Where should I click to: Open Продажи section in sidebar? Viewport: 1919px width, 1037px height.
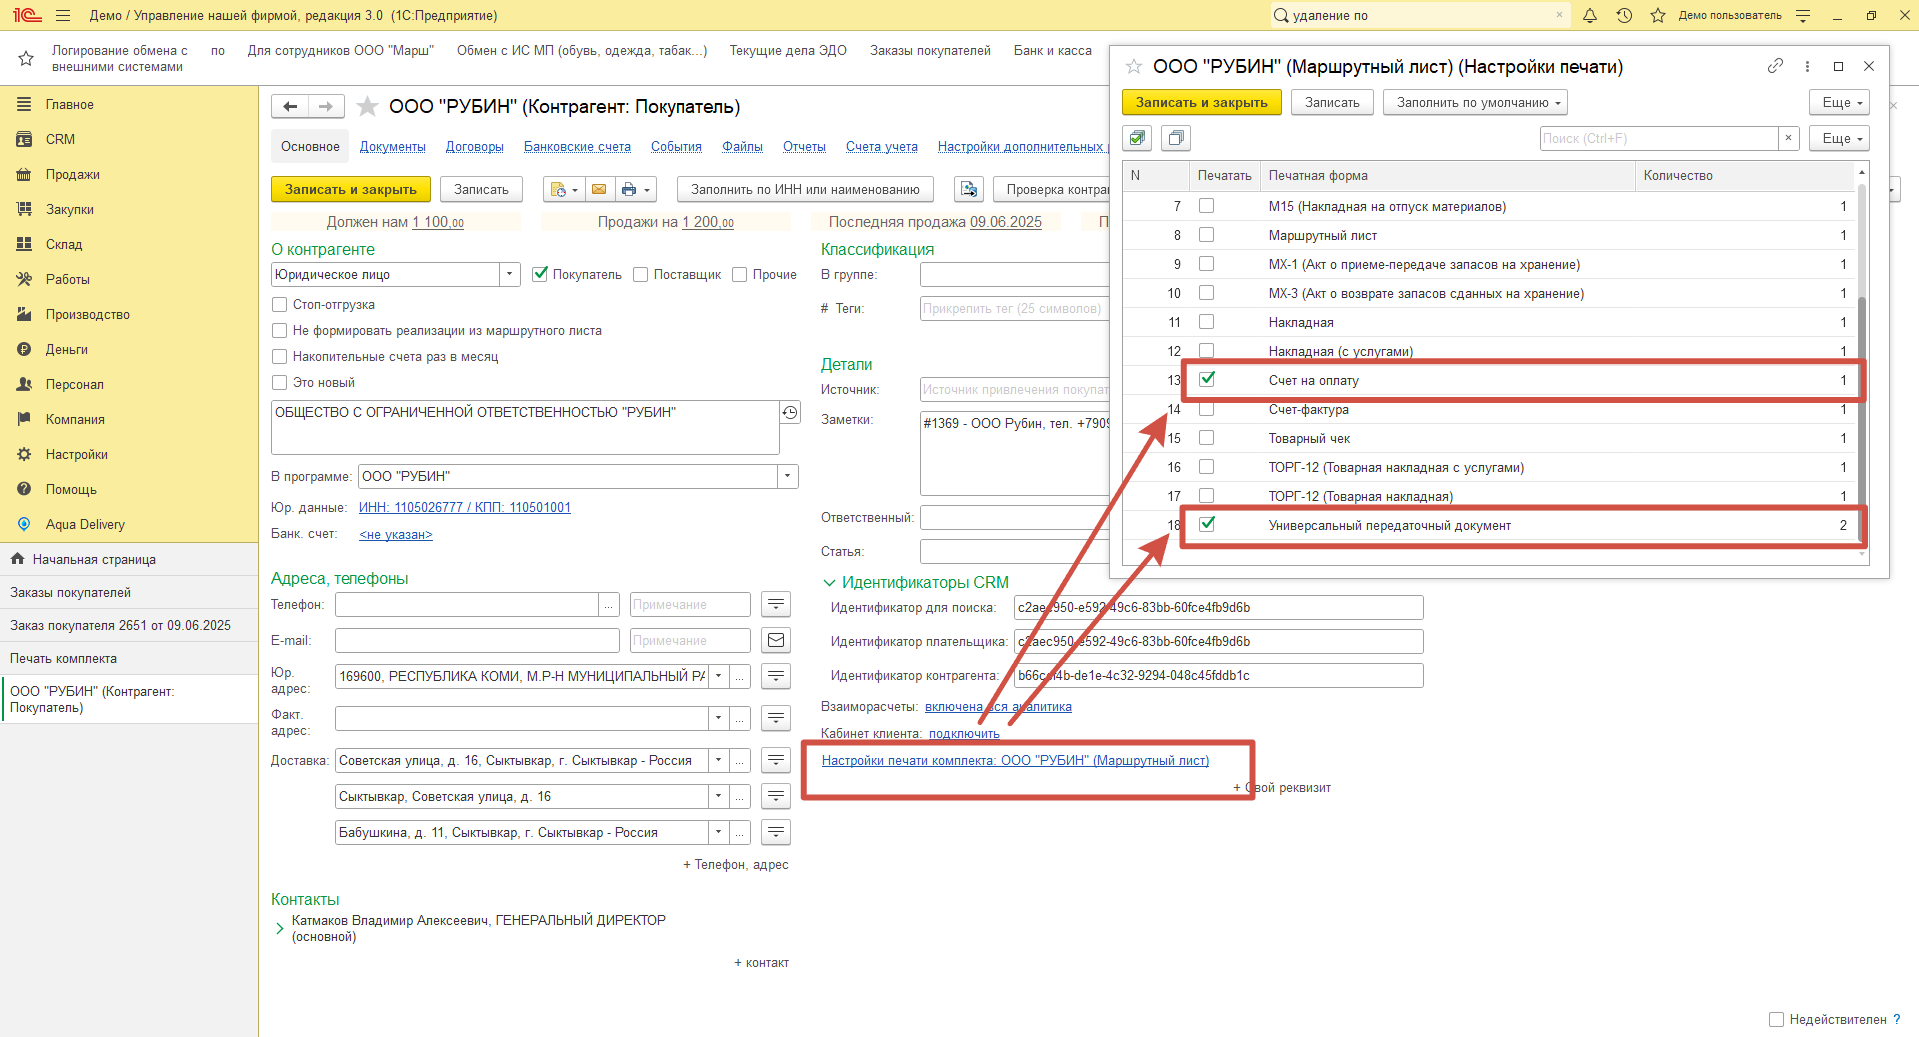[x=72, y=174]
